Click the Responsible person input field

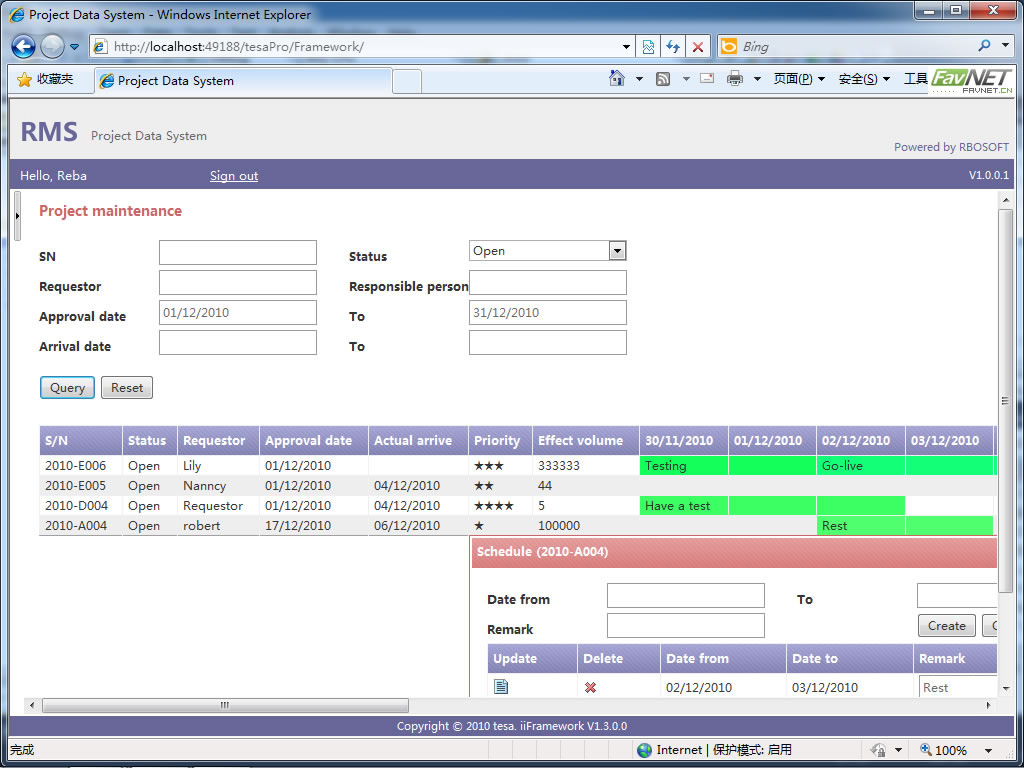tap(547, 283)
